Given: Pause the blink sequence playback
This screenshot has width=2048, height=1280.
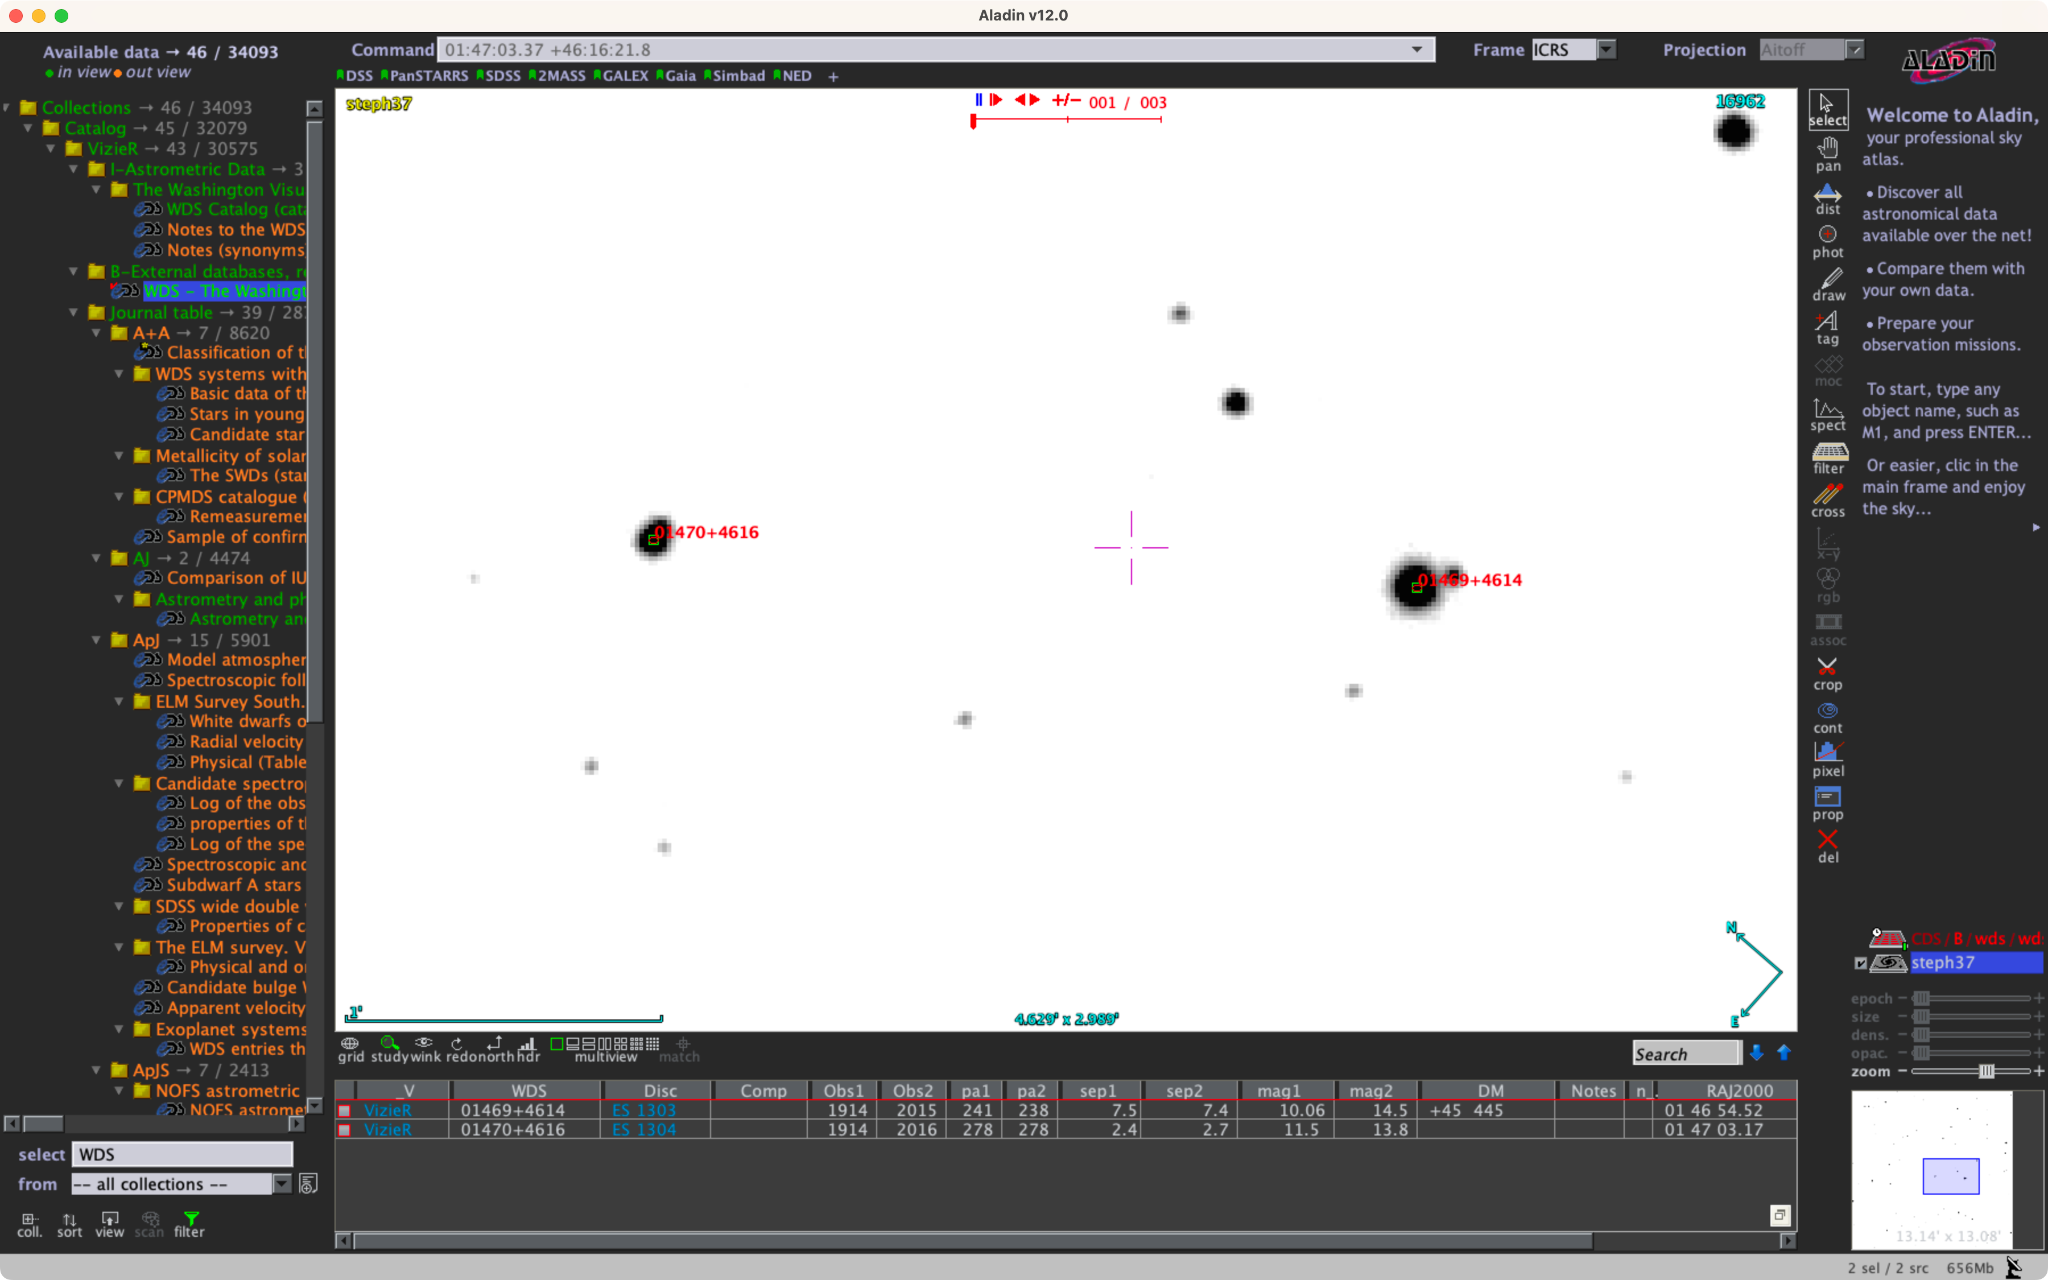Looking at the screenshot, I should (x=978, y=100).
